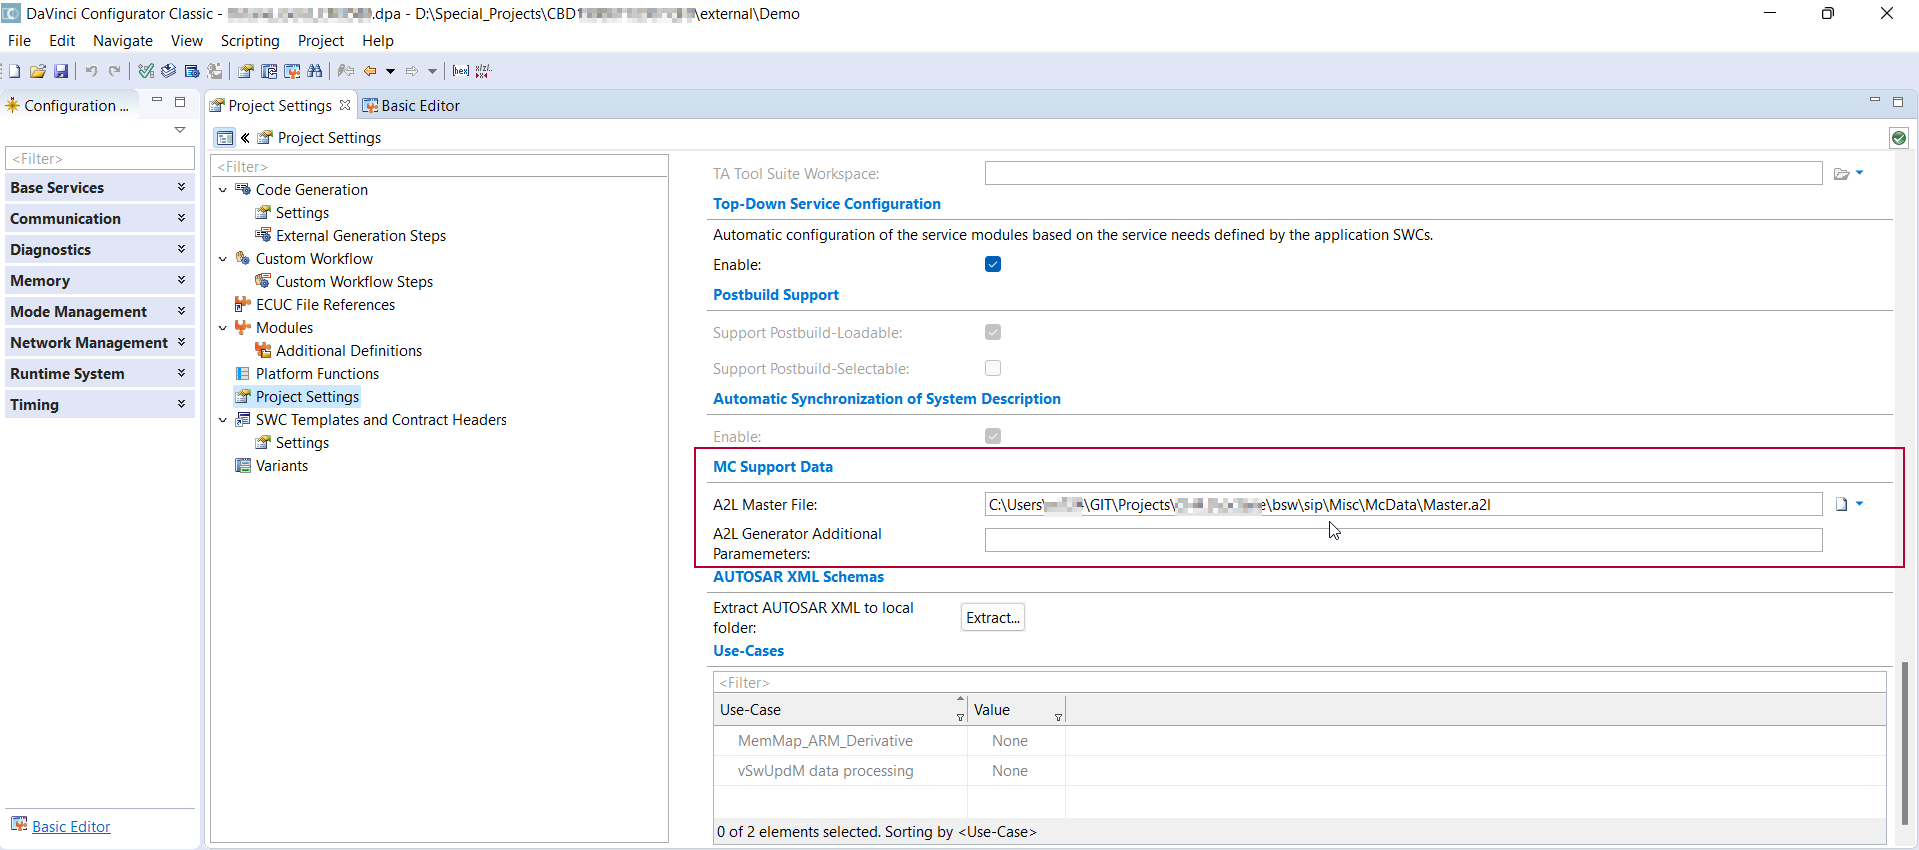Click the Undo arrow icon

(x=91, y=71)
